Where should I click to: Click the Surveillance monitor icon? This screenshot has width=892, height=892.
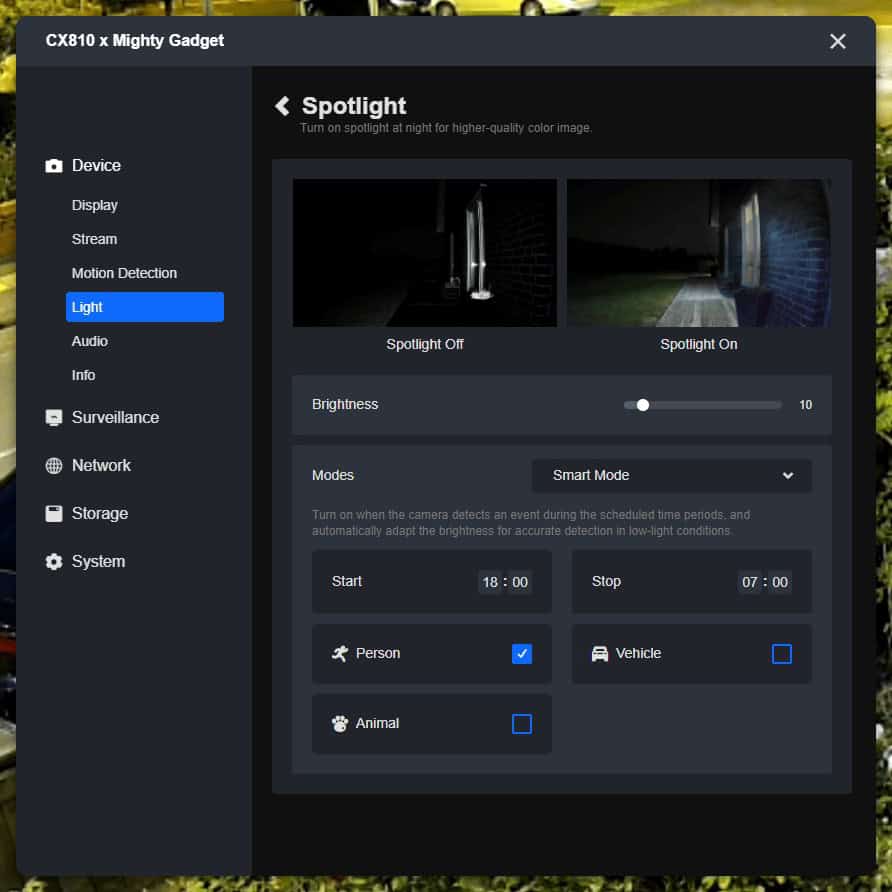point(54,418)
